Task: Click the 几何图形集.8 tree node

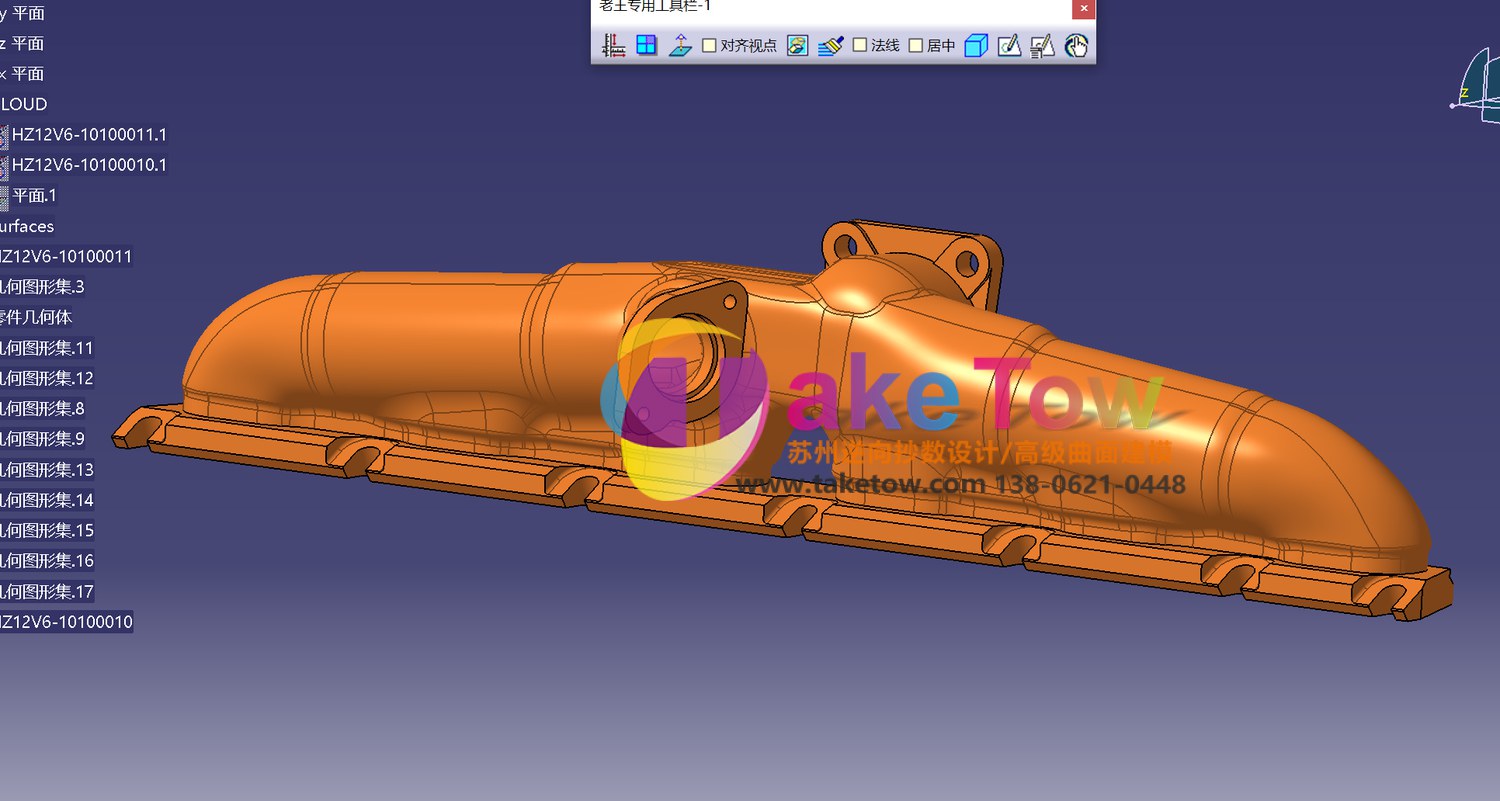Action: [43, 408]
